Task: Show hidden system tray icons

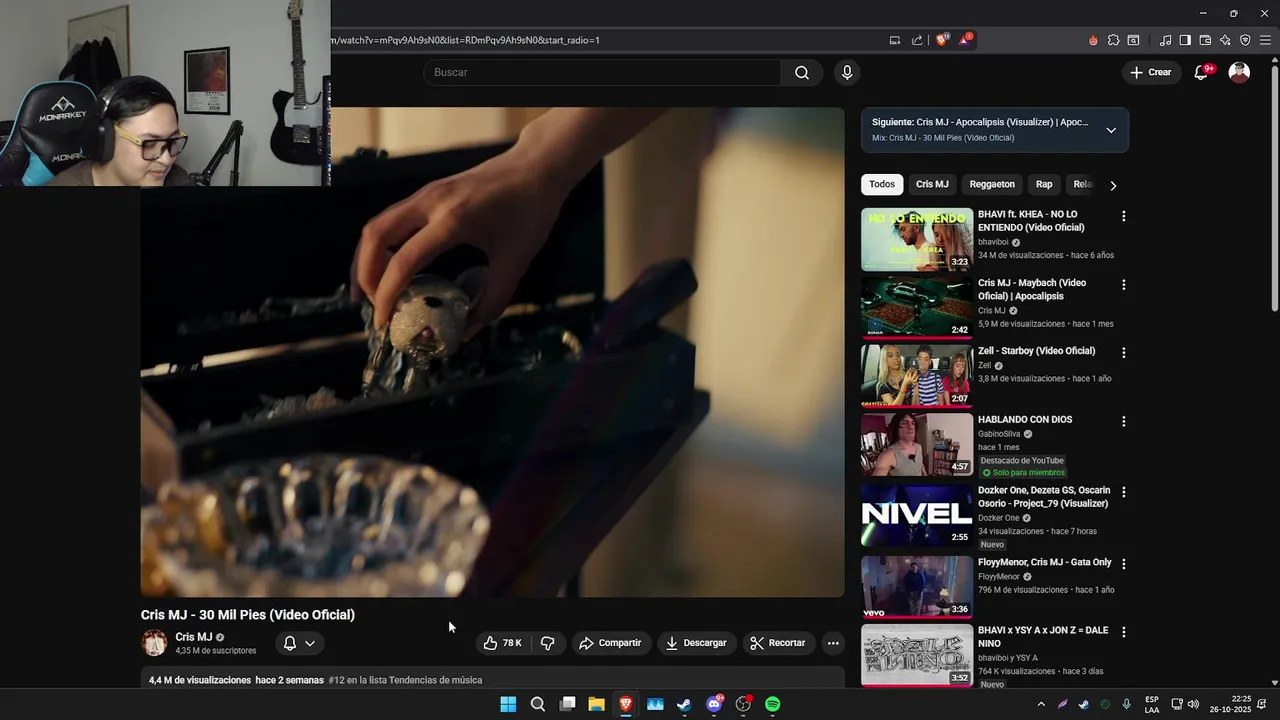Action: click(1041, 704)
